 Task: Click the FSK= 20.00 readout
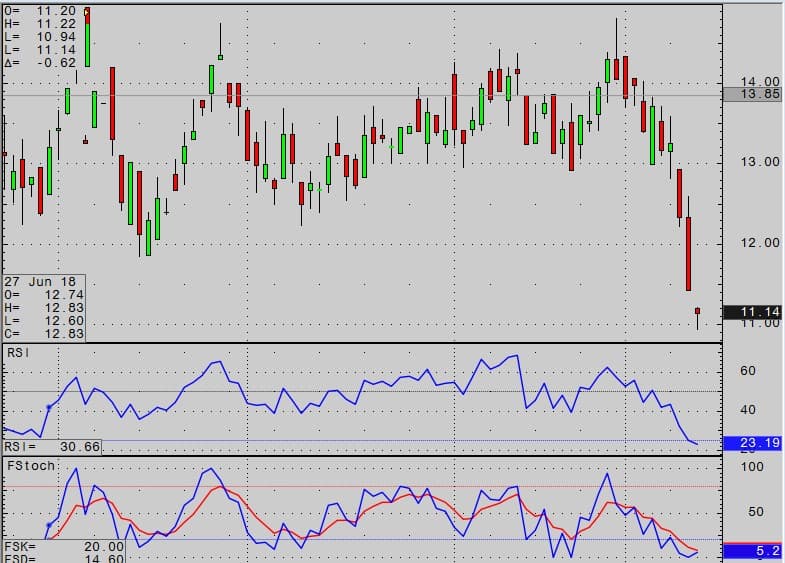pos(64,546)
